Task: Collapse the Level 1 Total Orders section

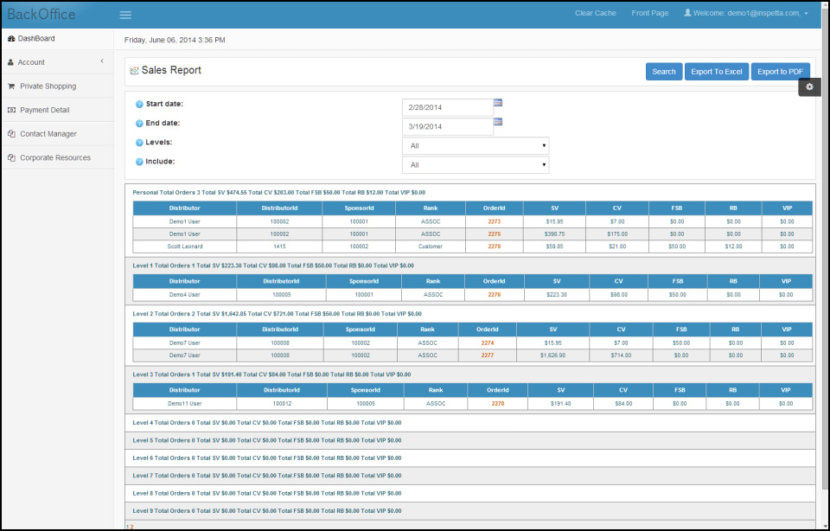Action: click(x=273, y=266)
